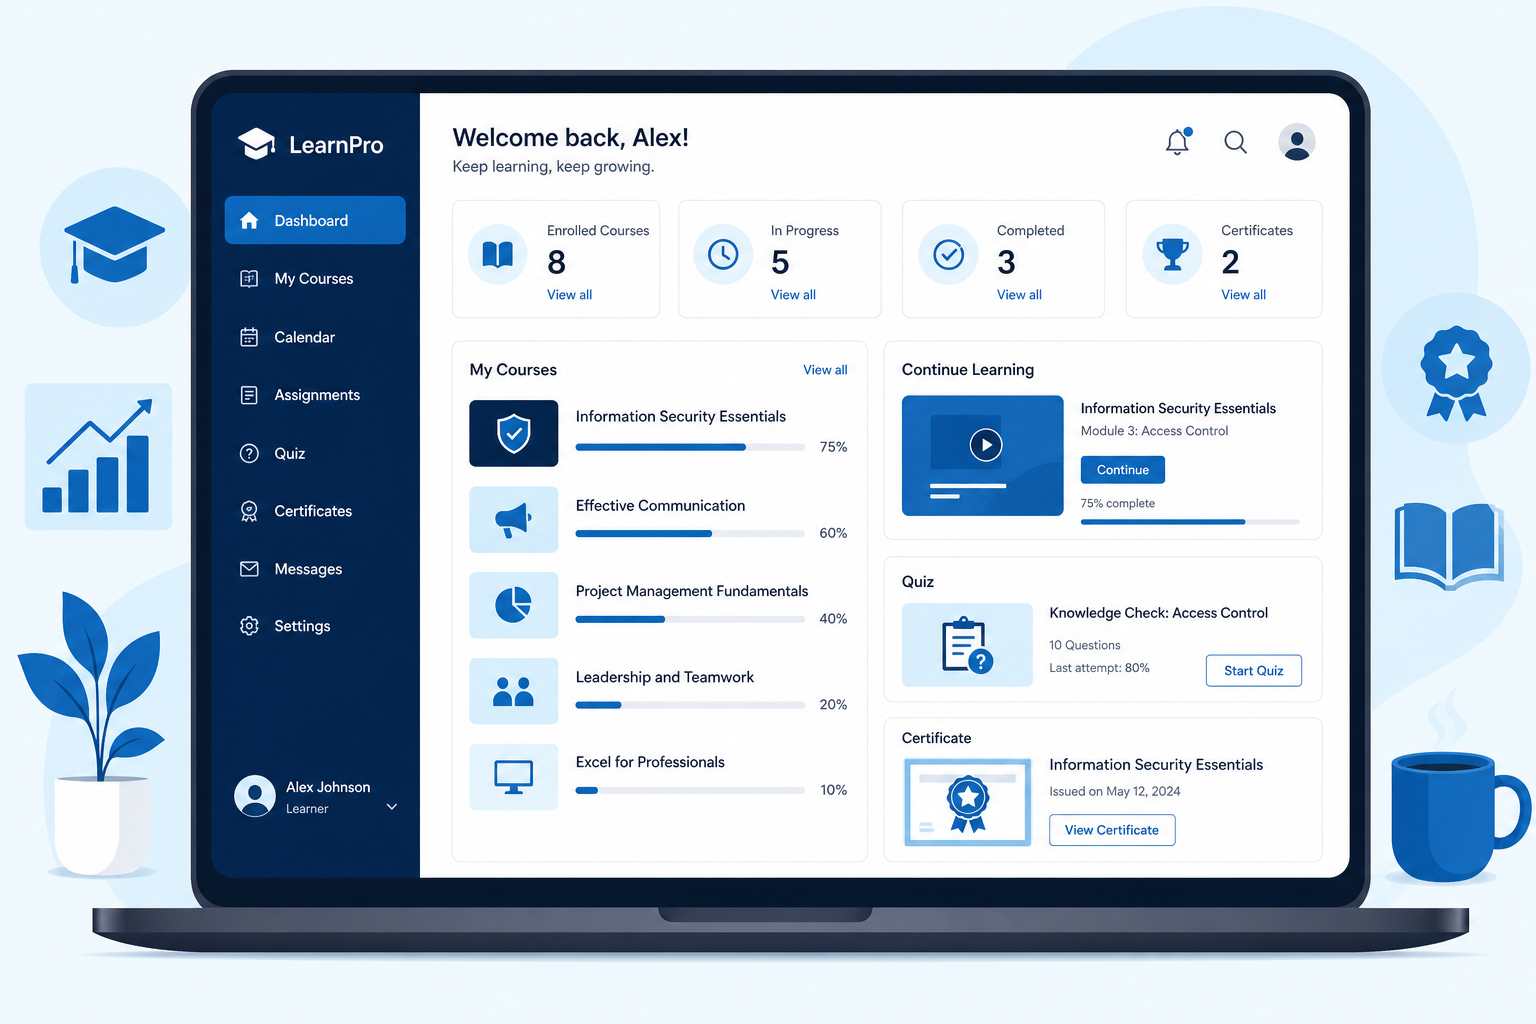Click the Completed checkmark circle icon
This screenshot has height=1024, width=1536.
(x=949, y=255)
